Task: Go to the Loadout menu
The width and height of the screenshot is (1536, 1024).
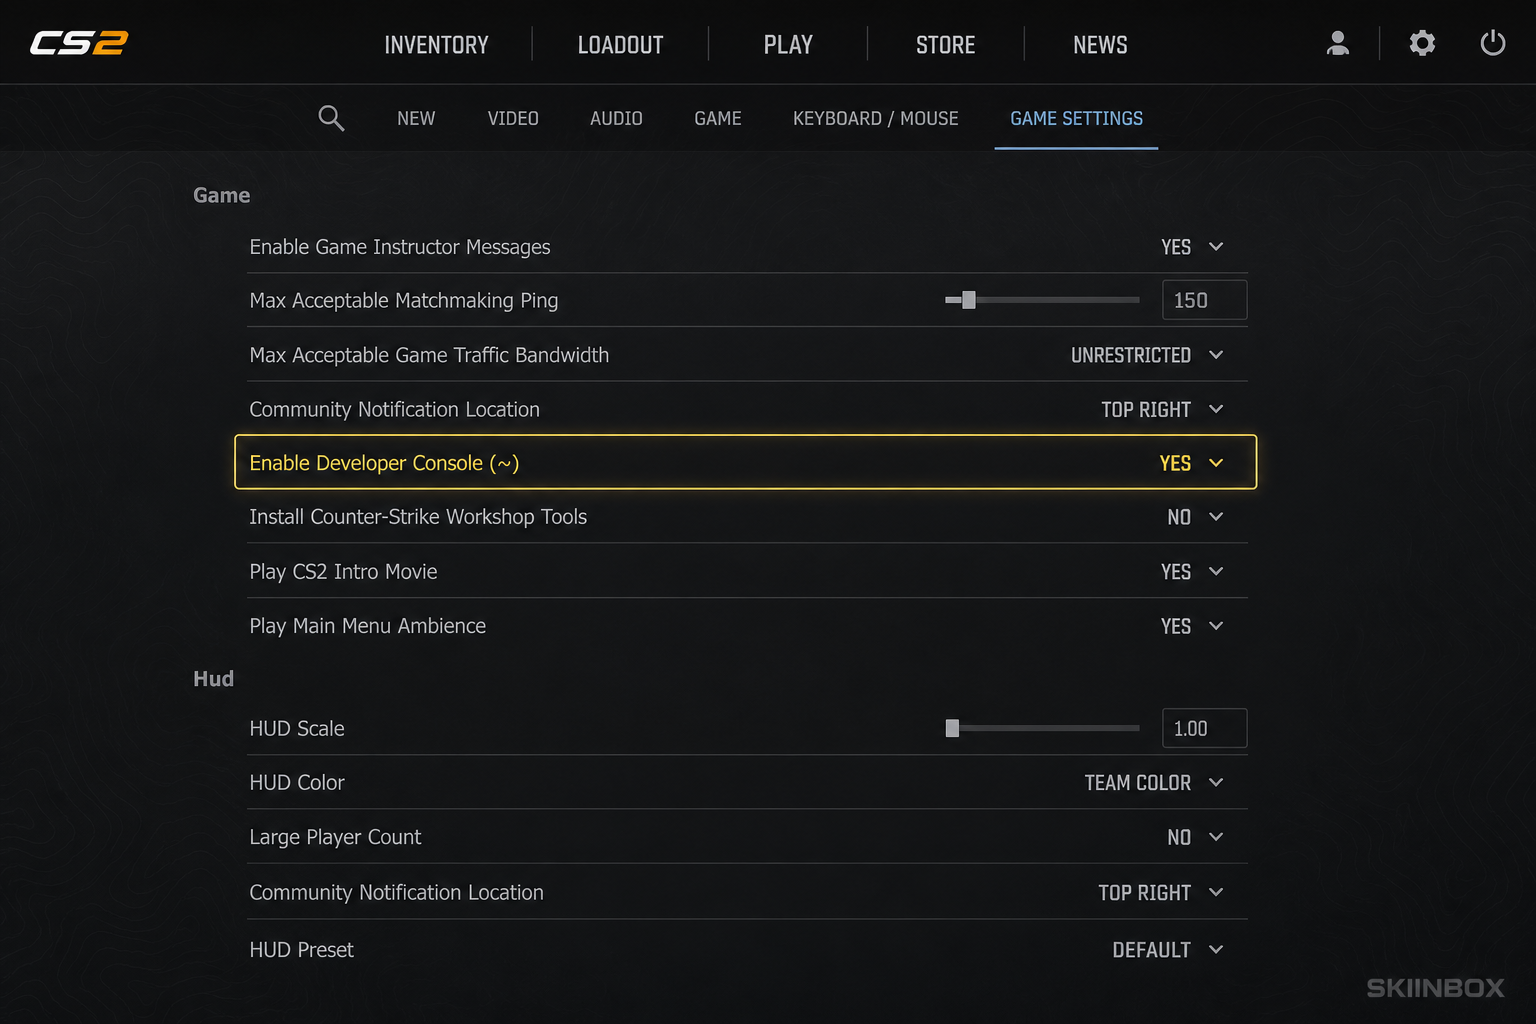Action: point(620,45)
